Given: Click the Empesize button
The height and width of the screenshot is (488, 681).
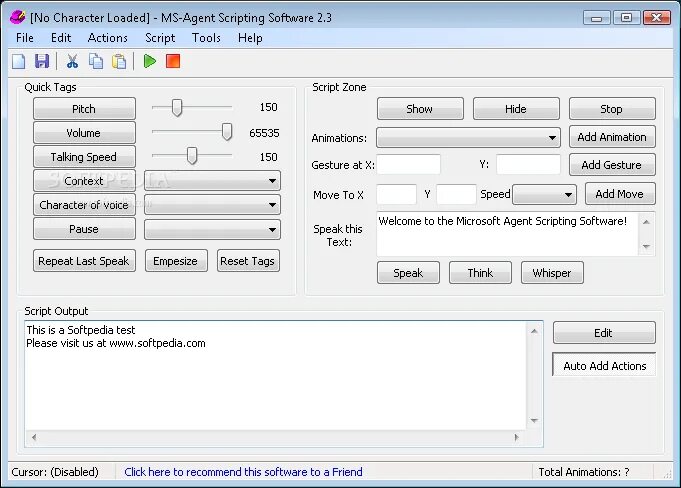Looking at the screenshot, I should coord(176,260).
